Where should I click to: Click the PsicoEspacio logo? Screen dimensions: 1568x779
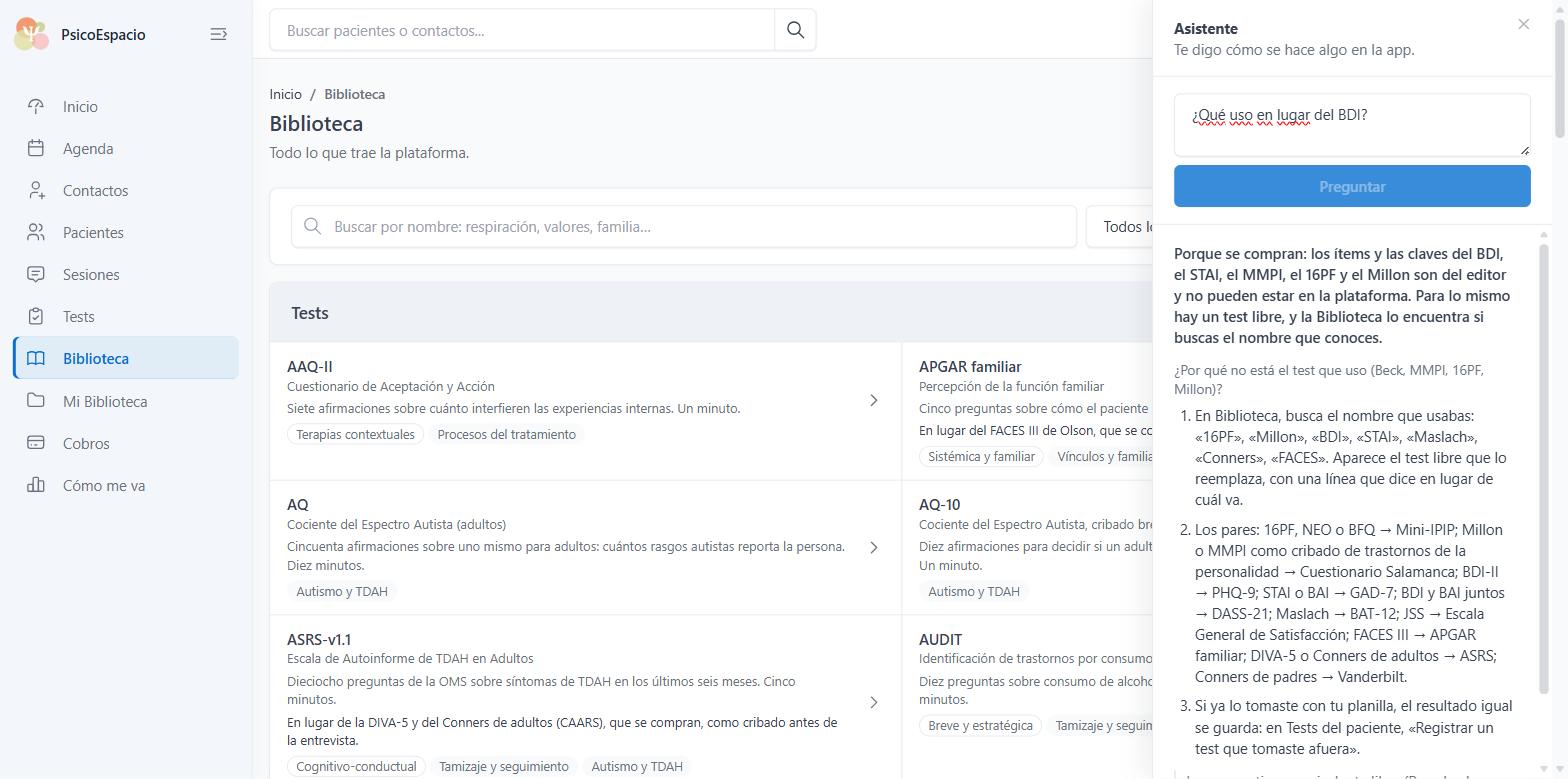click(x=31, y=34)
